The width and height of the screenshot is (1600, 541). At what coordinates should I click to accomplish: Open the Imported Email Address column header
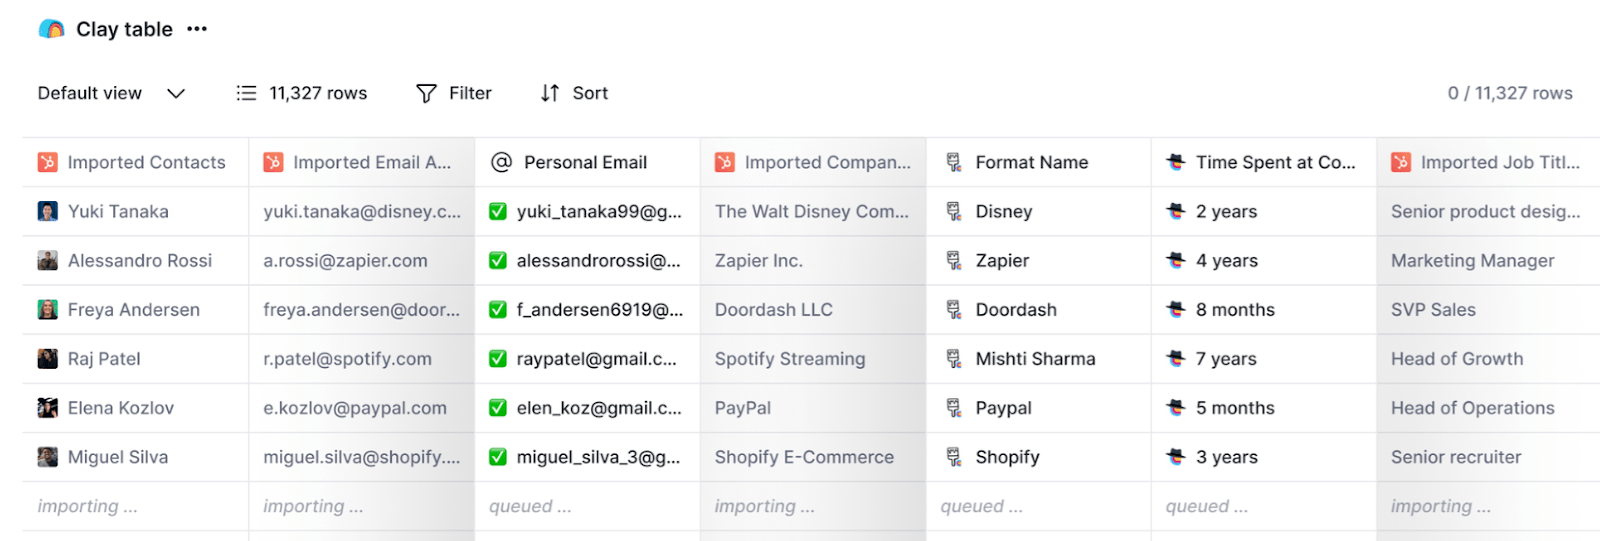361,162
